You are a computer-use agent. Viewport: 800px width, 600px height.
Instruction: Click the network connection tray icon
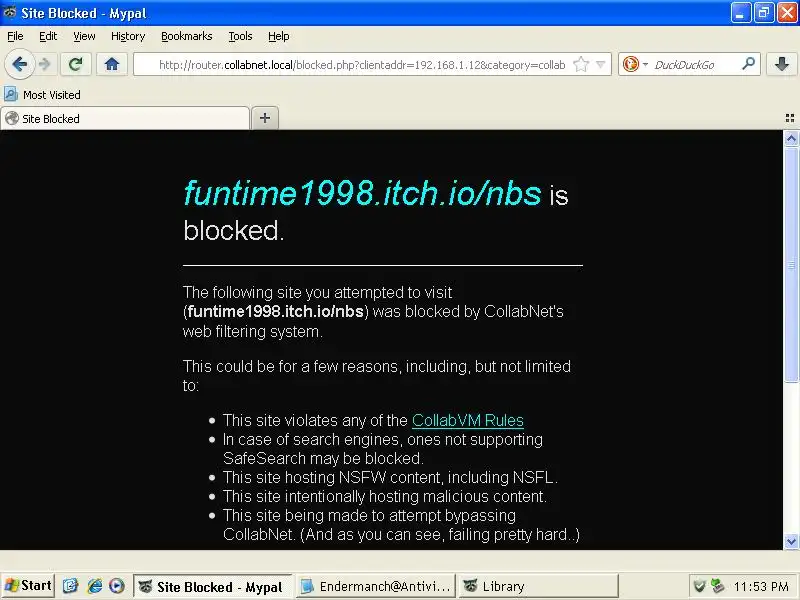[718, 586]
